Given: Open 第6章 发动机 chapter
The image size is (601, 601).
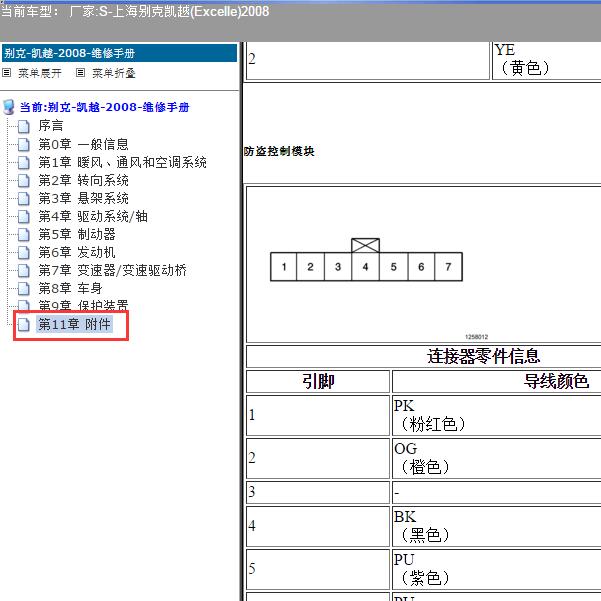Looking at the screenshot, I should (x=77, y=252).
